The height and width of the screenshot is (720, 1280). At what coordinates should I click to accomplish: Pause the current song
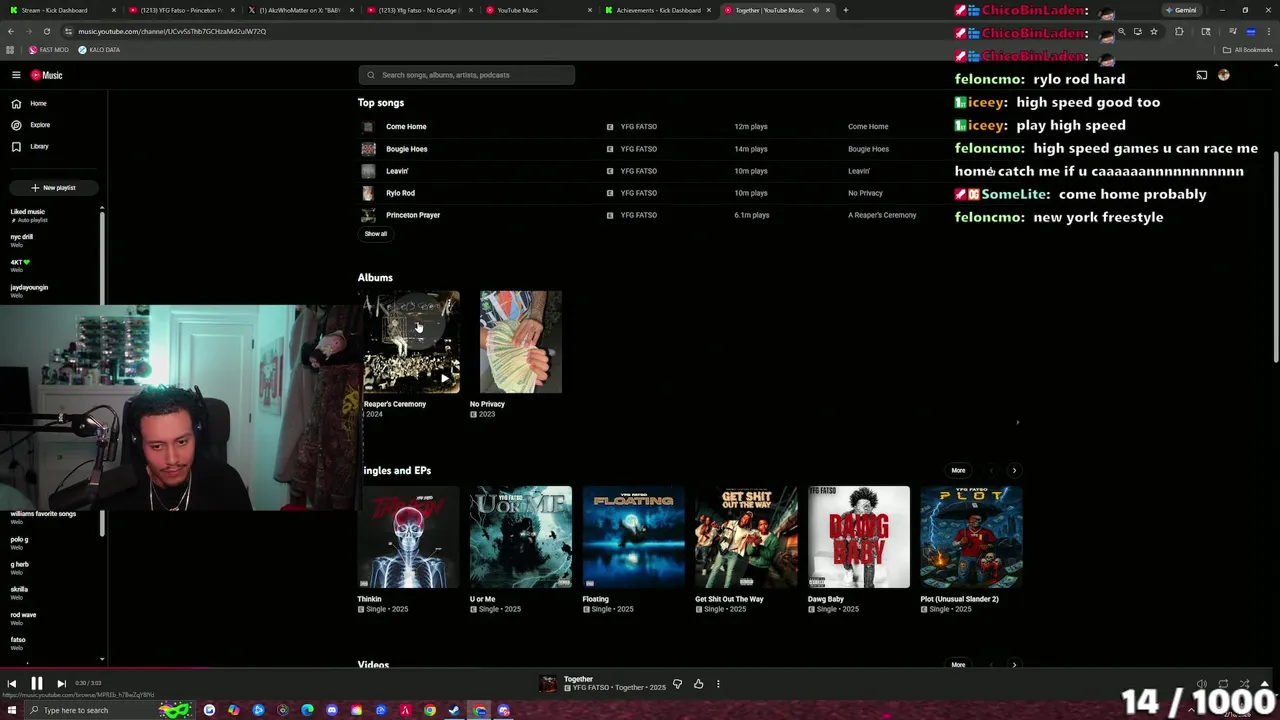36,684
